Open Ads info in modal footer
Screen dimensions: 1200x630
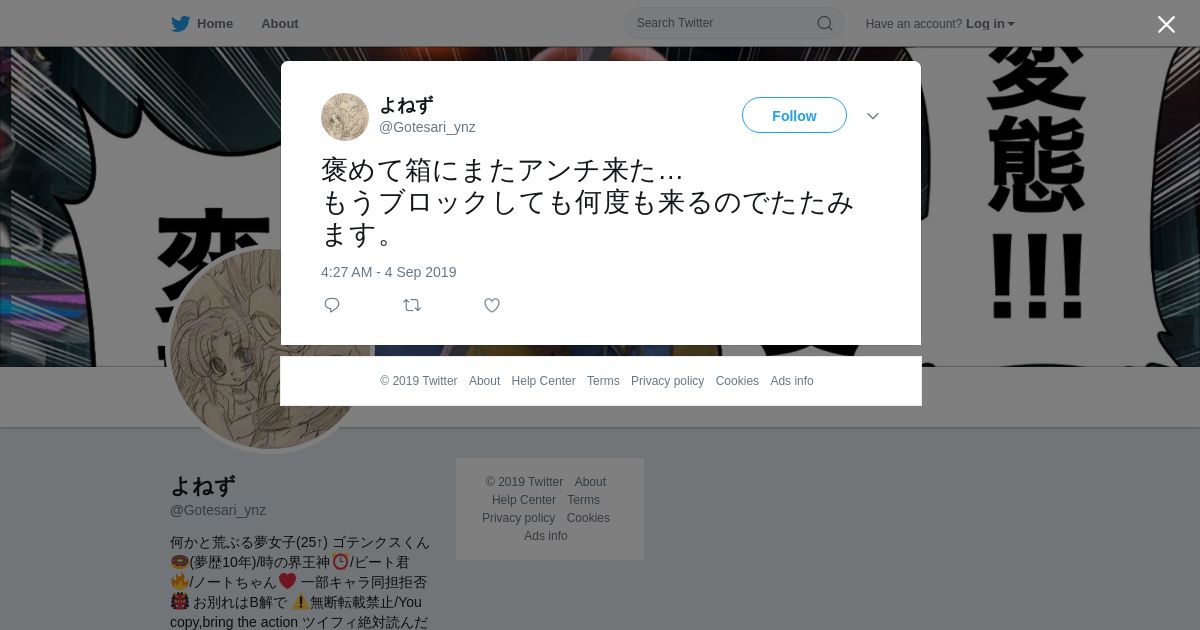(x=792, y=381)
